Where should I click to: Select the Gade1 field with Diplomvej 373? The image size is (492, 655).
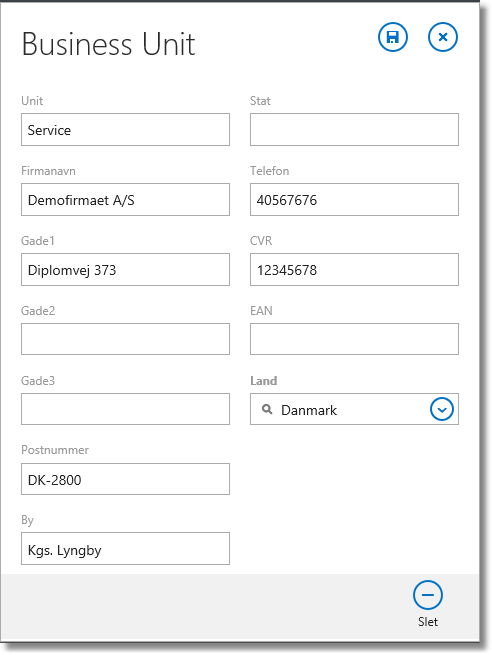coord(125,269)
